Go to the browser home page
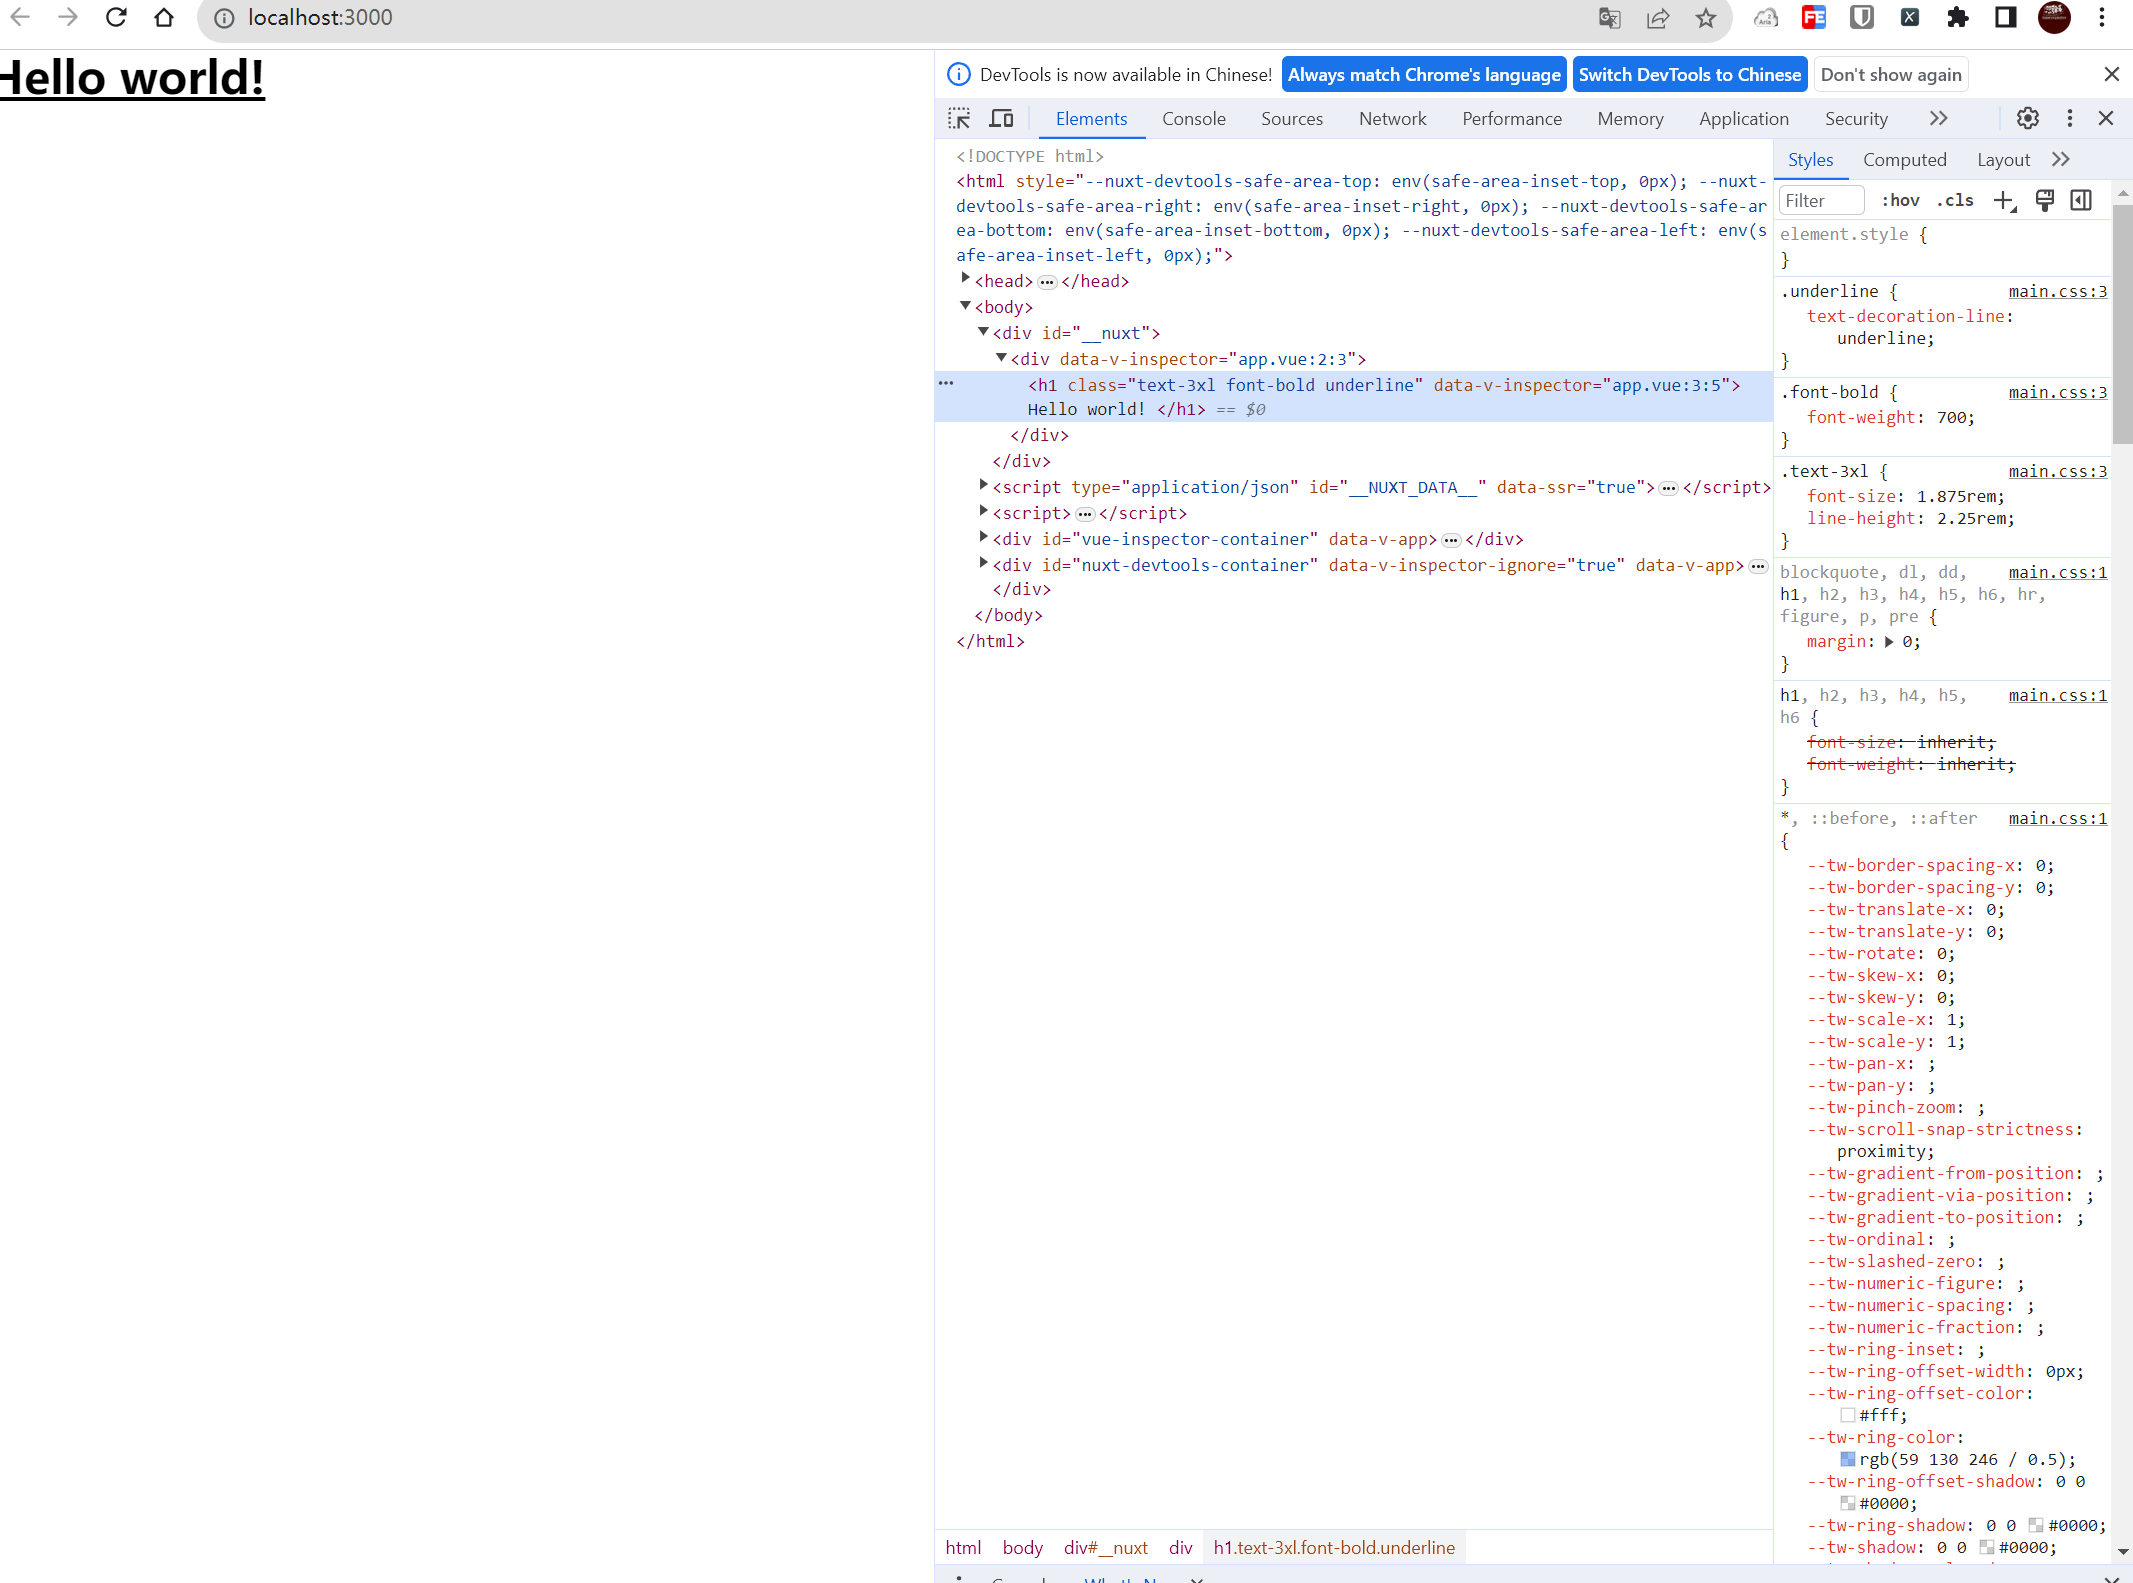The height and width of the screenshot is (1583, 2133). point(164,17)
